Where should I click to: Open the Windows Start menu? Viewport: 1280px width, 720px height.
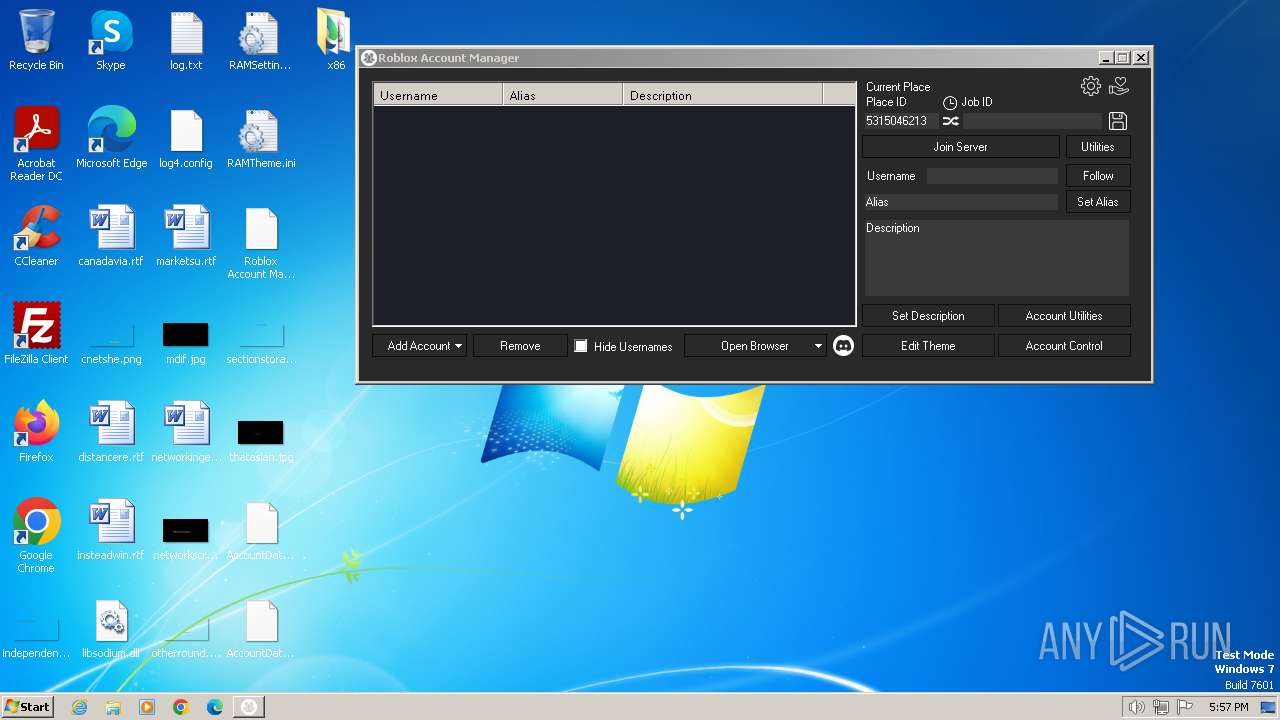point(27,706)
